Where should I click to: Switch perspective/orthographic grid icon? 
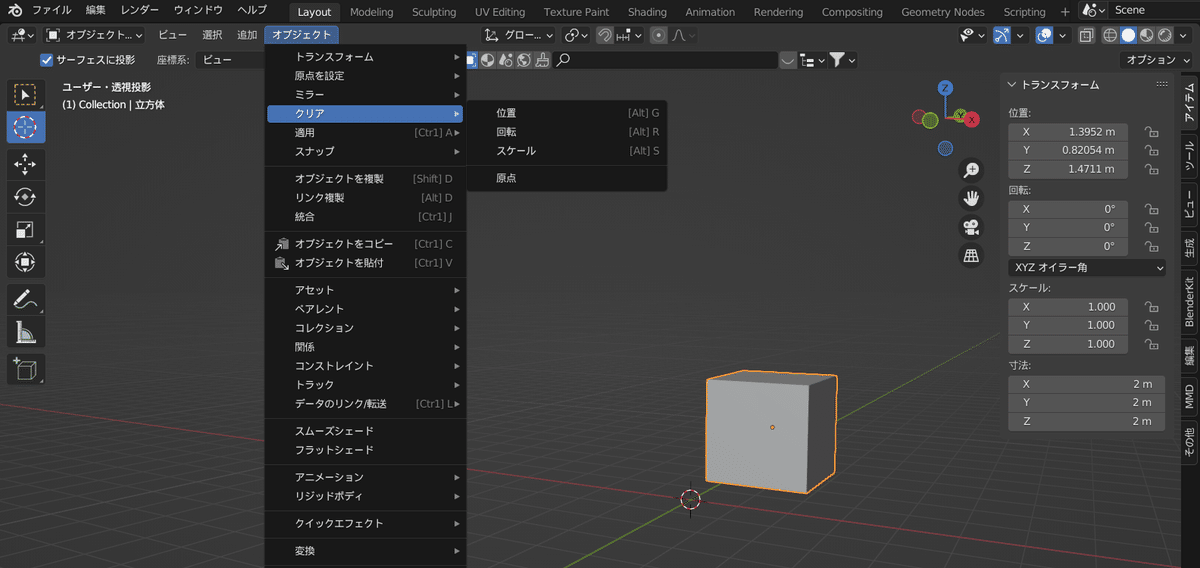click(x=971, y=256)
